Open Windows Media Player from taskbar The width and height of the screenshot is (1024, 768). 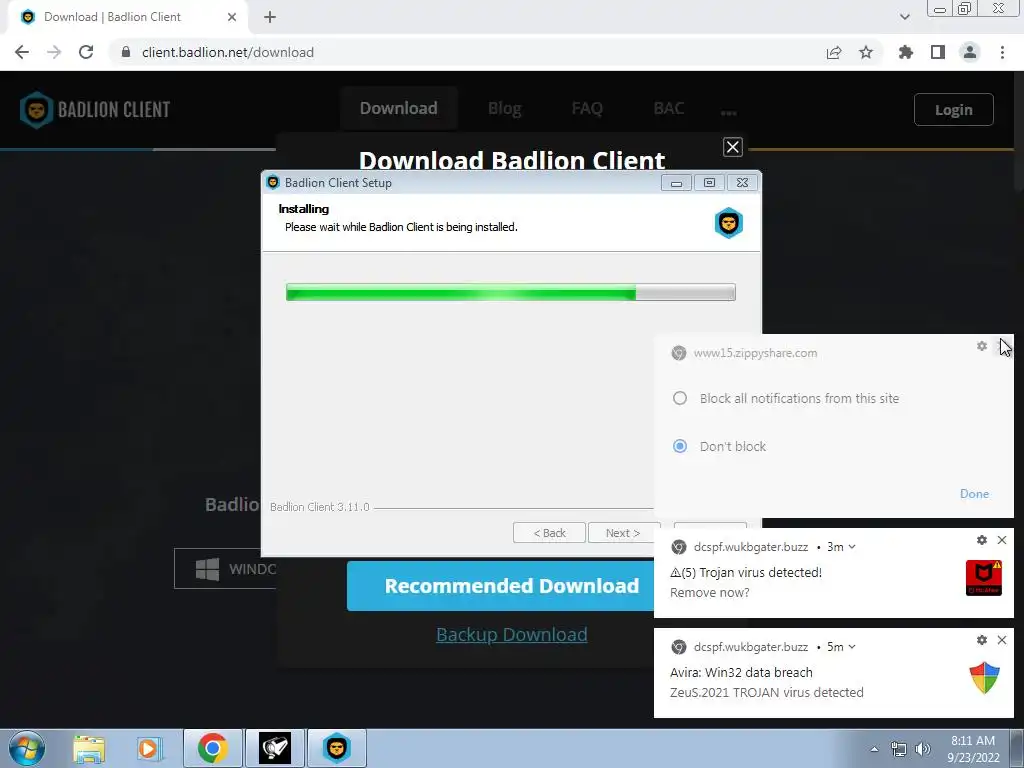(x=150, y=748)
